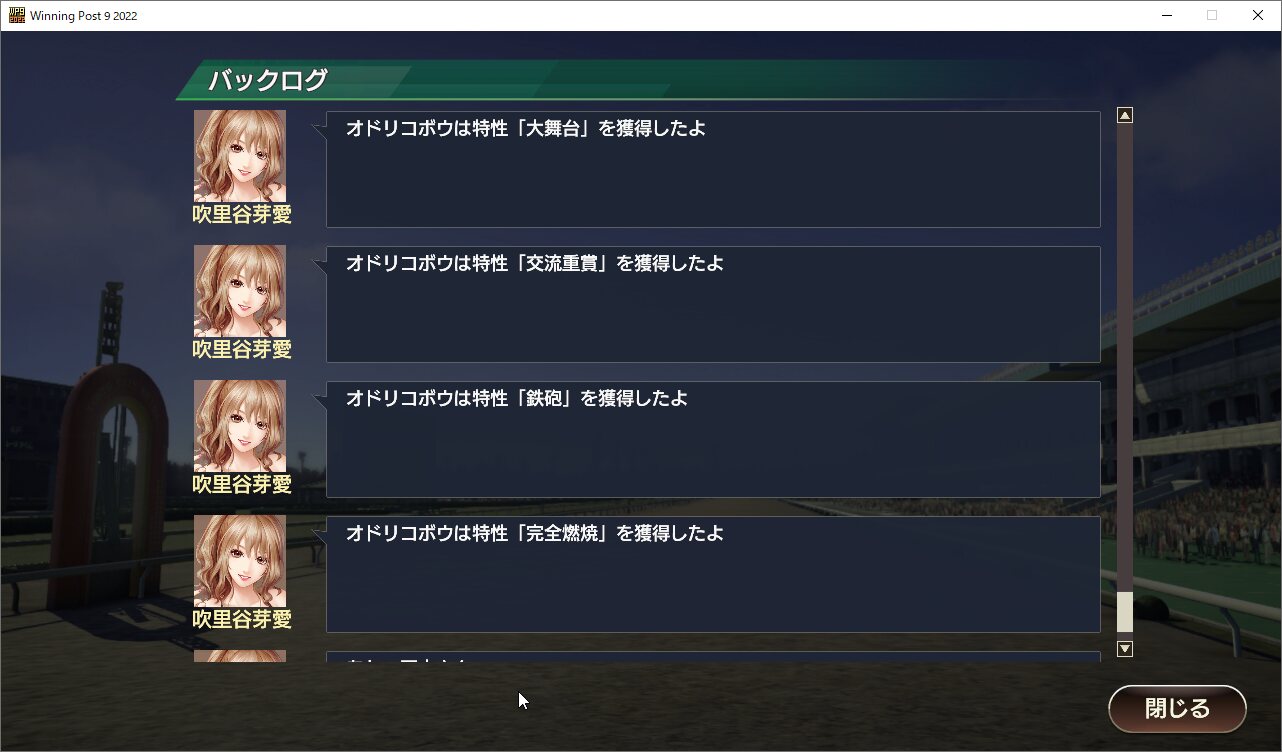Click the 閉じる button
The image size is (1282, 752).
pyautogui.click(x=1177, y=709)
